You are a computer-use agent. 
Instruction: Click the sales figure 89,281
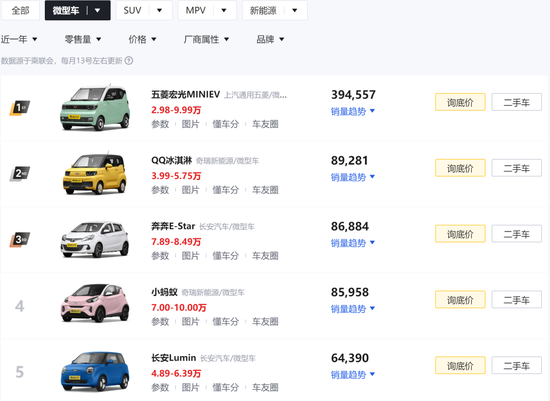[349, 160]
